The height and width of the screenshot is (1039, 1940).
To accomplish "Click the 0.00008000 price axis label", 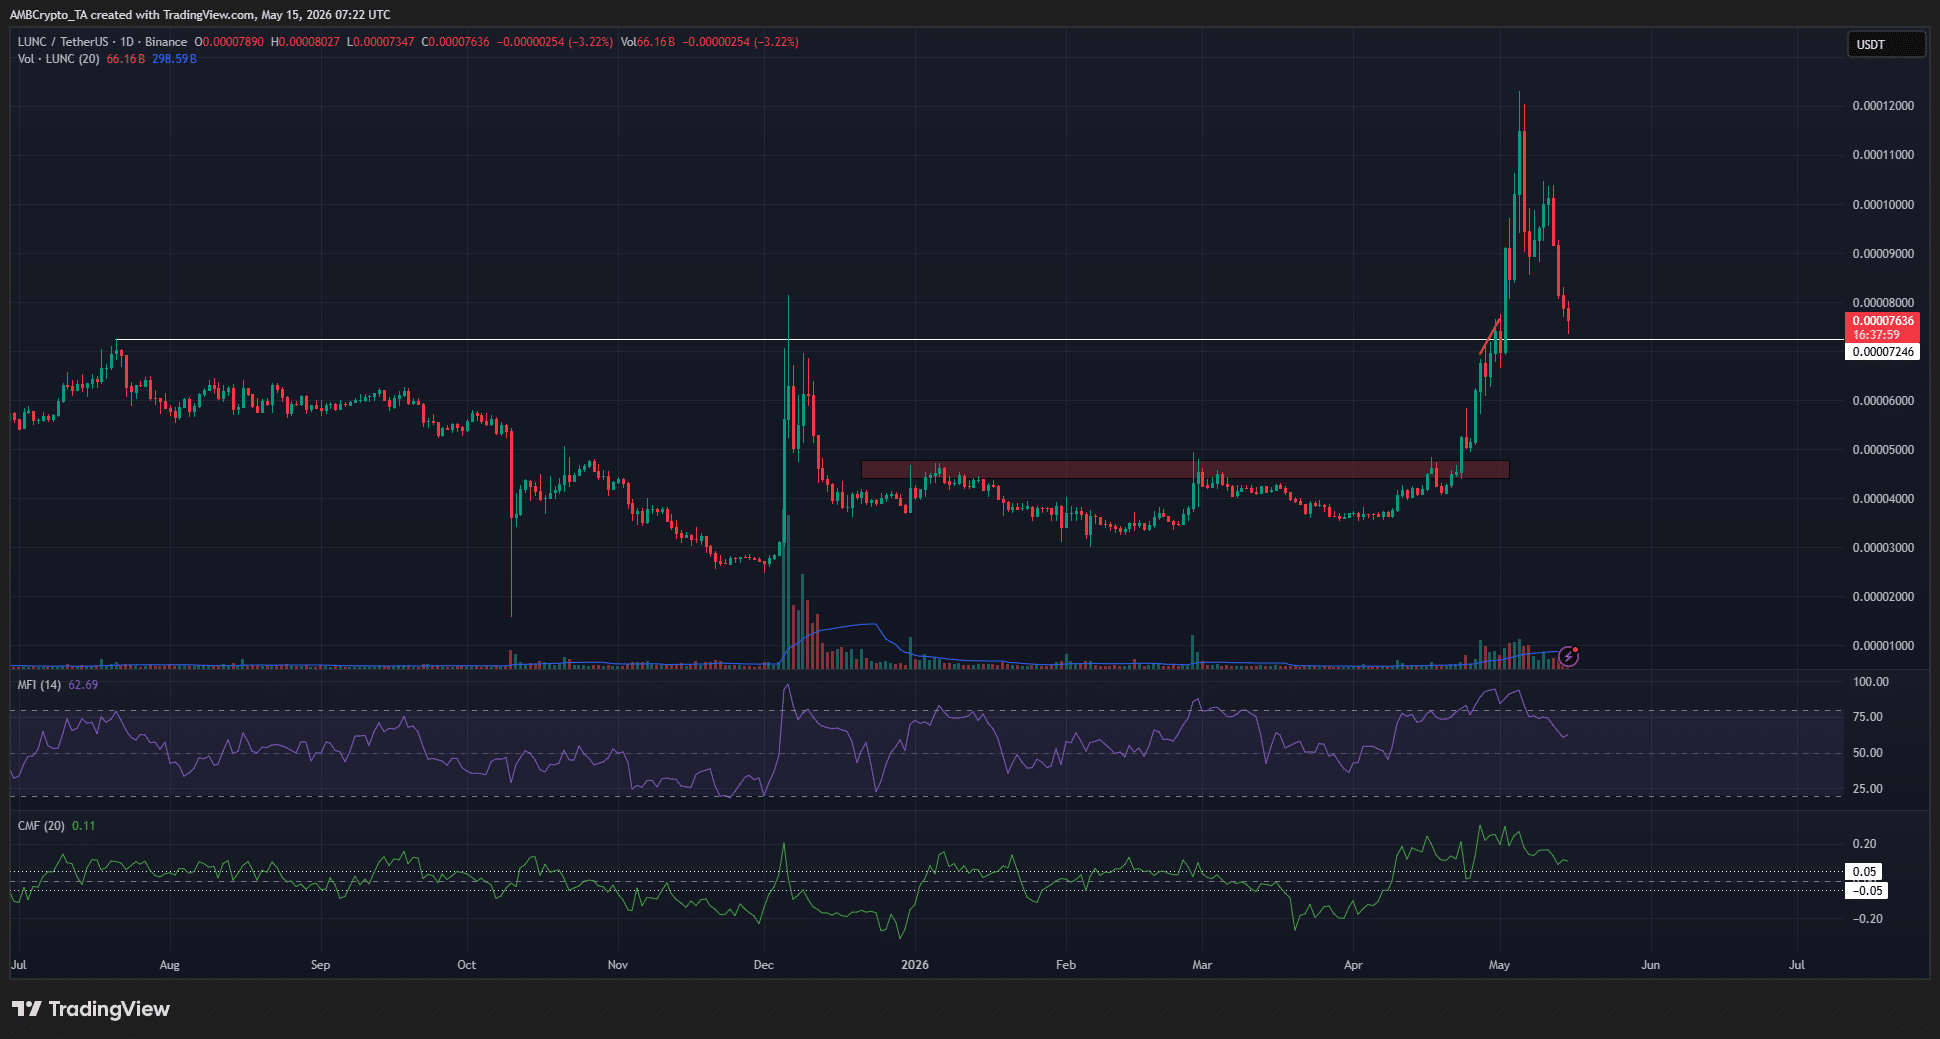I will tap(1883, 303).
